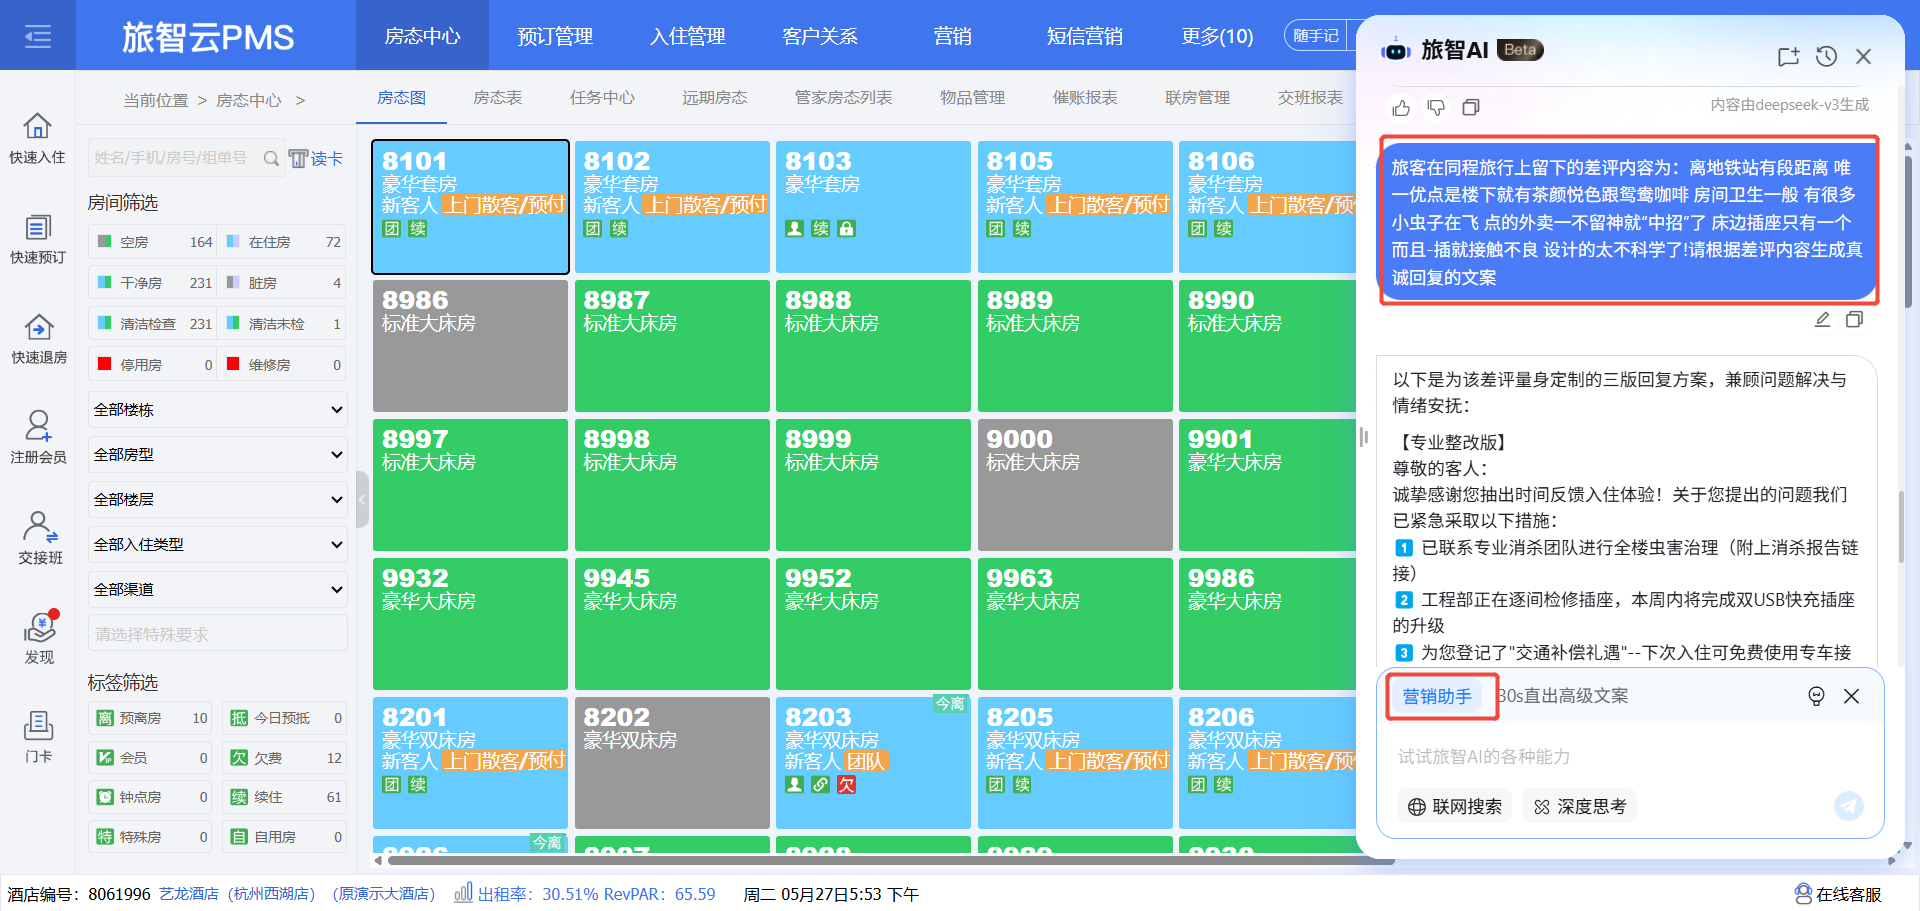Collapse filter sidebar with left arrow handle
This screenshot has width=1920, height=911.
pos(362,498)
